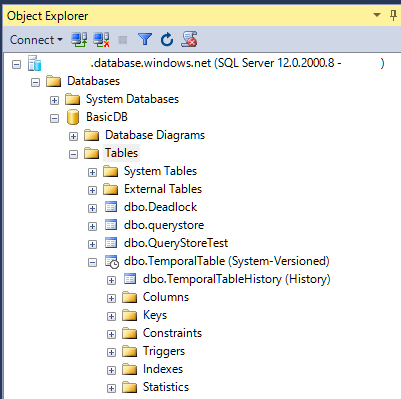Select the BasicDB database
The width and height of the screenshot is (401, 399).
[107, 117]
